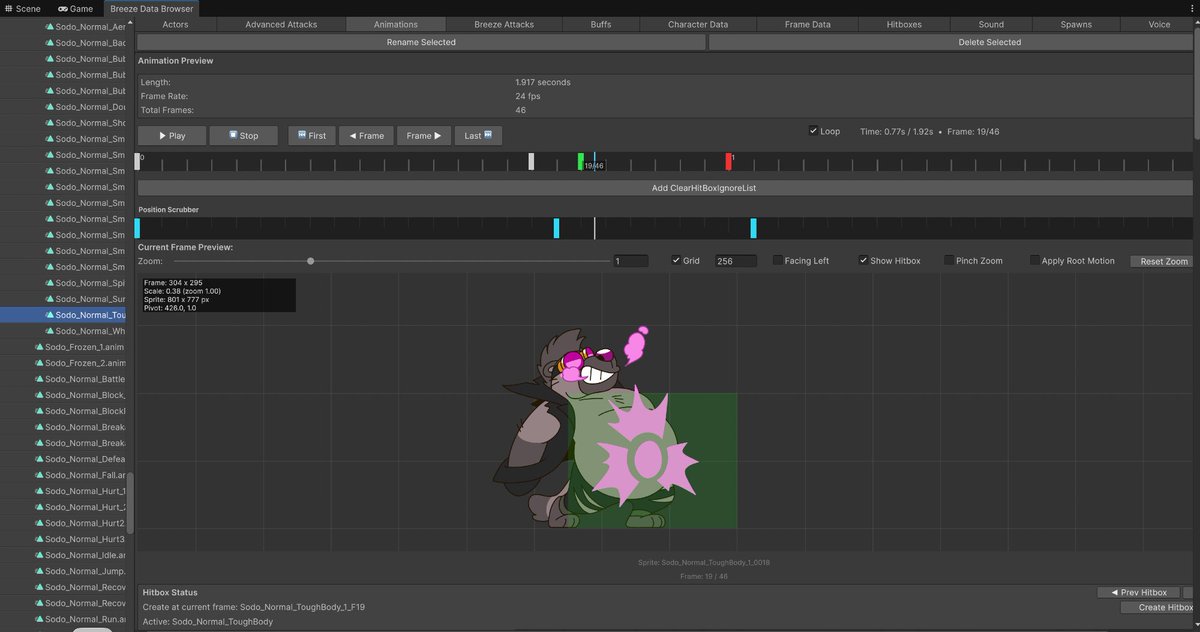Toggle the Show Hitbox checkbox
The height and width of the screenshot is (632, 1200).
pyautogui.click(x=864, y=260)
